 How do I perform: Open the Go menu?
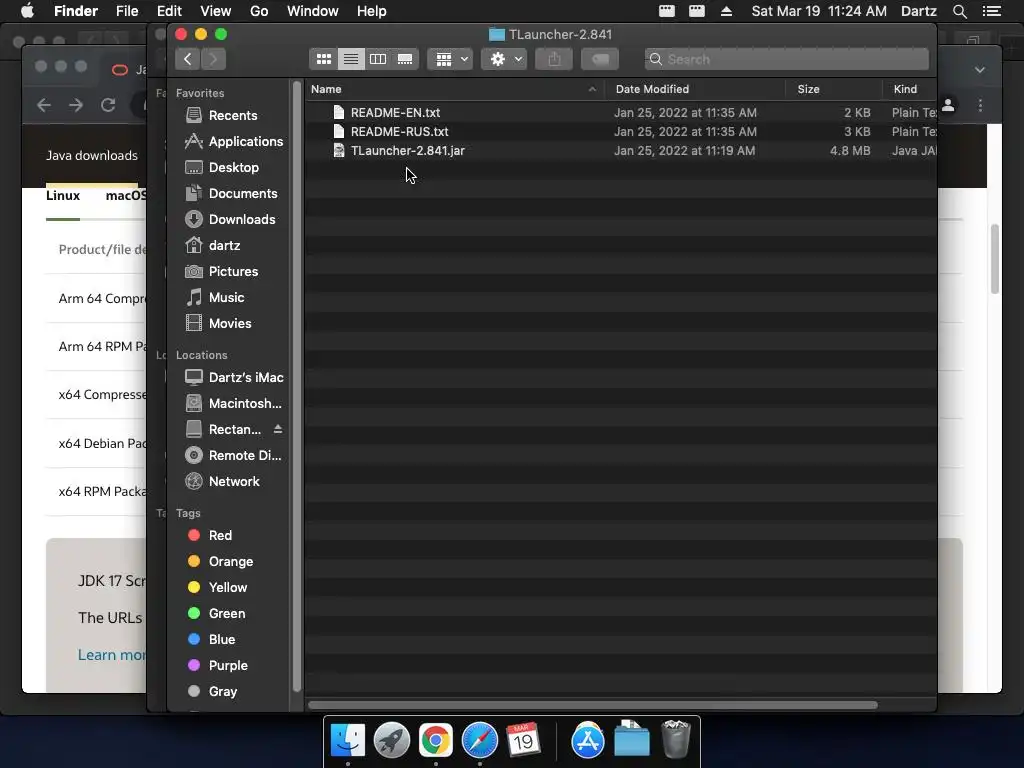click(259, 11)
